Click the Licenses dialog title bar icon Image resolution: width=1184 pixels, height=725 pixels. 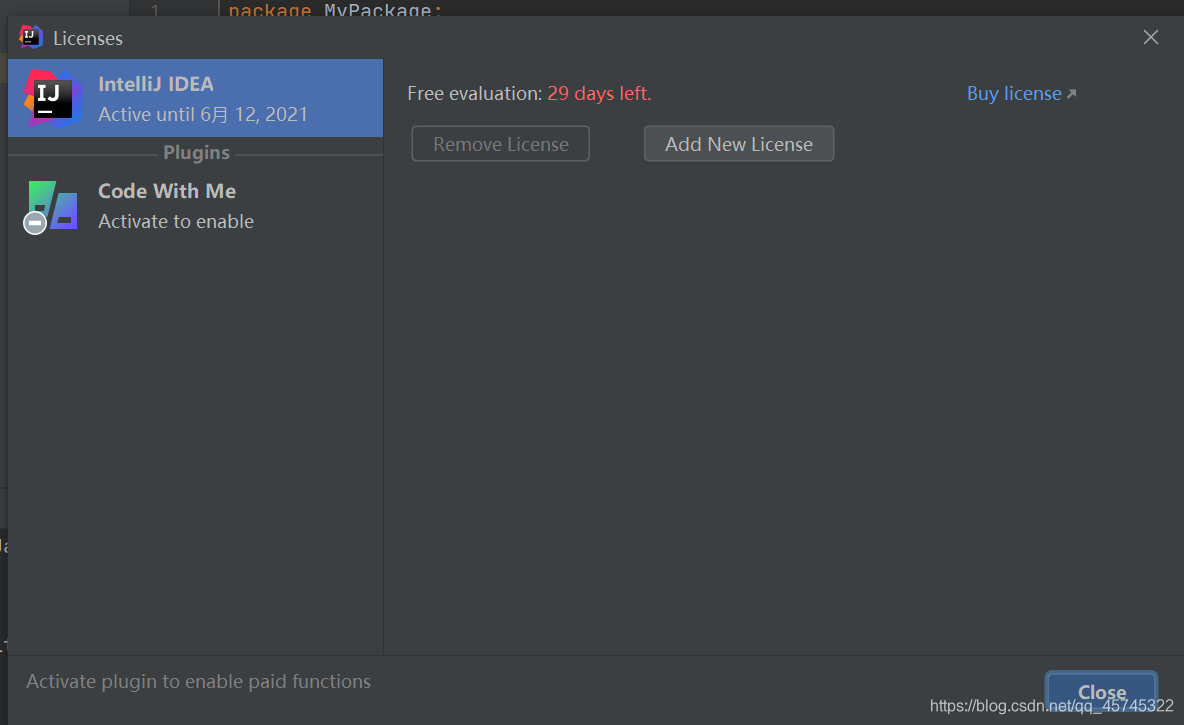coord(31,37)
